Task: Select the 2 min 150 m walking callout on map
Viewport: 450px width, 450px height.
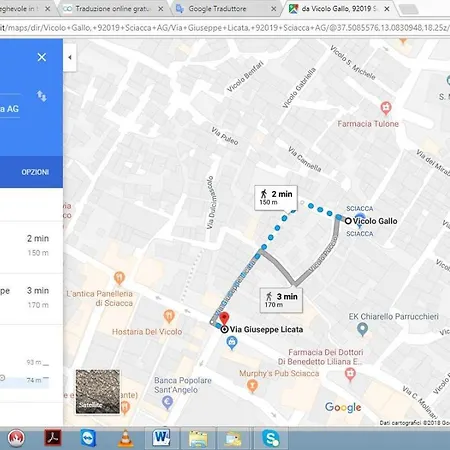Action: click(x=276, y=198)
